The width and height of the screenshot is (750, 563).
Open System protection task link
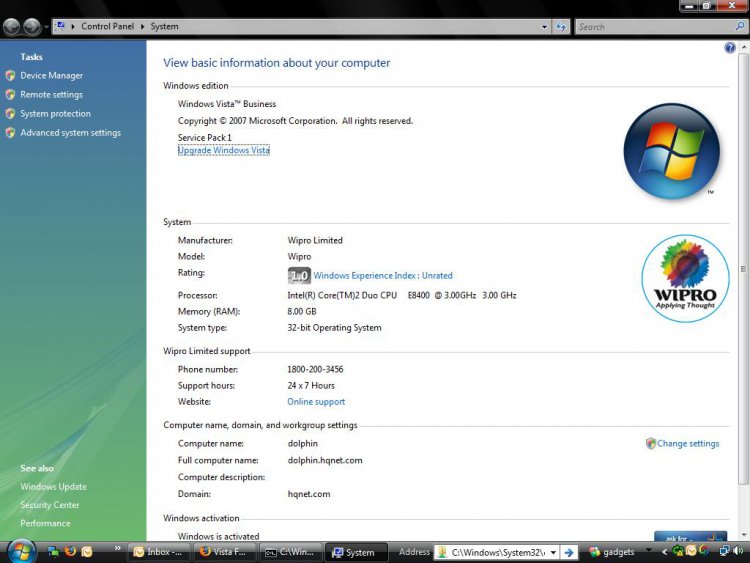[x=55, y=114]
